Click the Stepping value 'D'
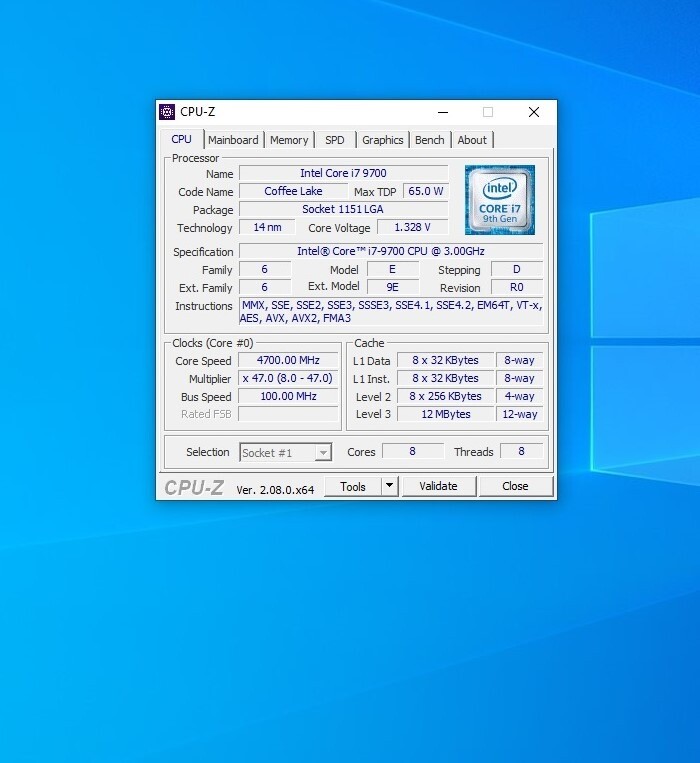This screenshot has height=763, width=700. [517, 270]
